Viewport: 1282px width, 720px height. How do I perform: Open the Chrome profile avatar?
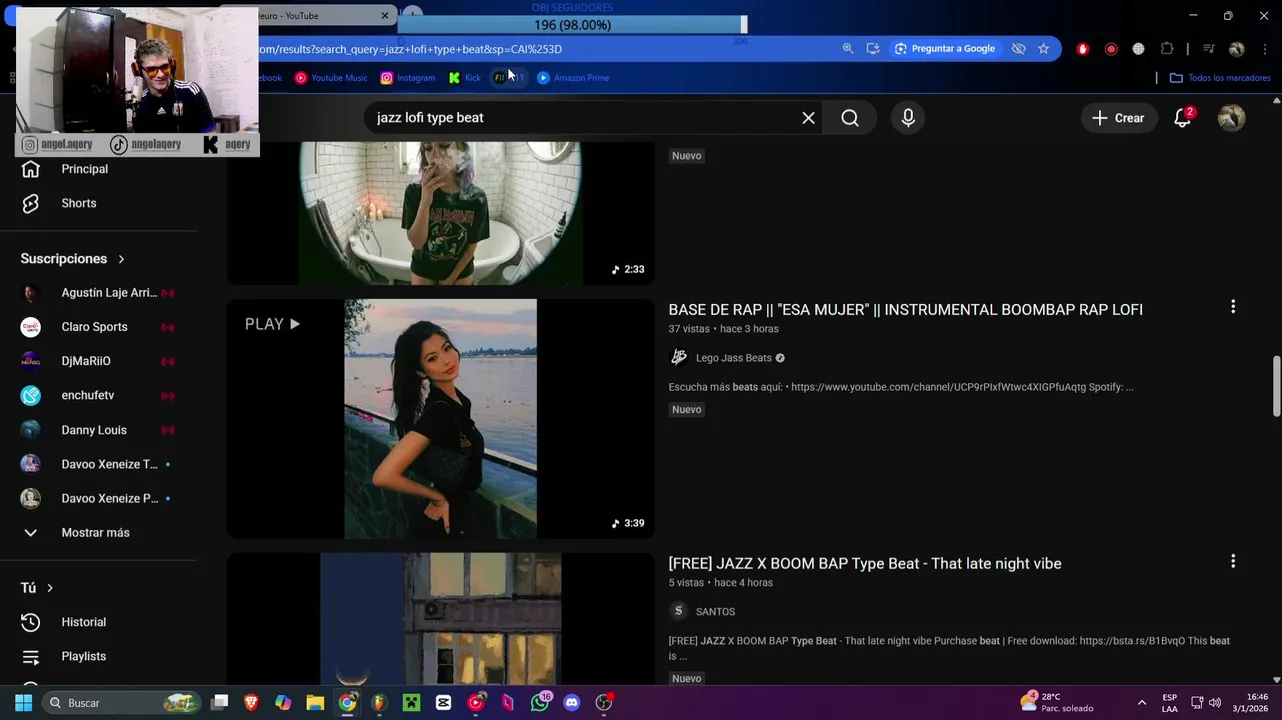[1237, 49]
